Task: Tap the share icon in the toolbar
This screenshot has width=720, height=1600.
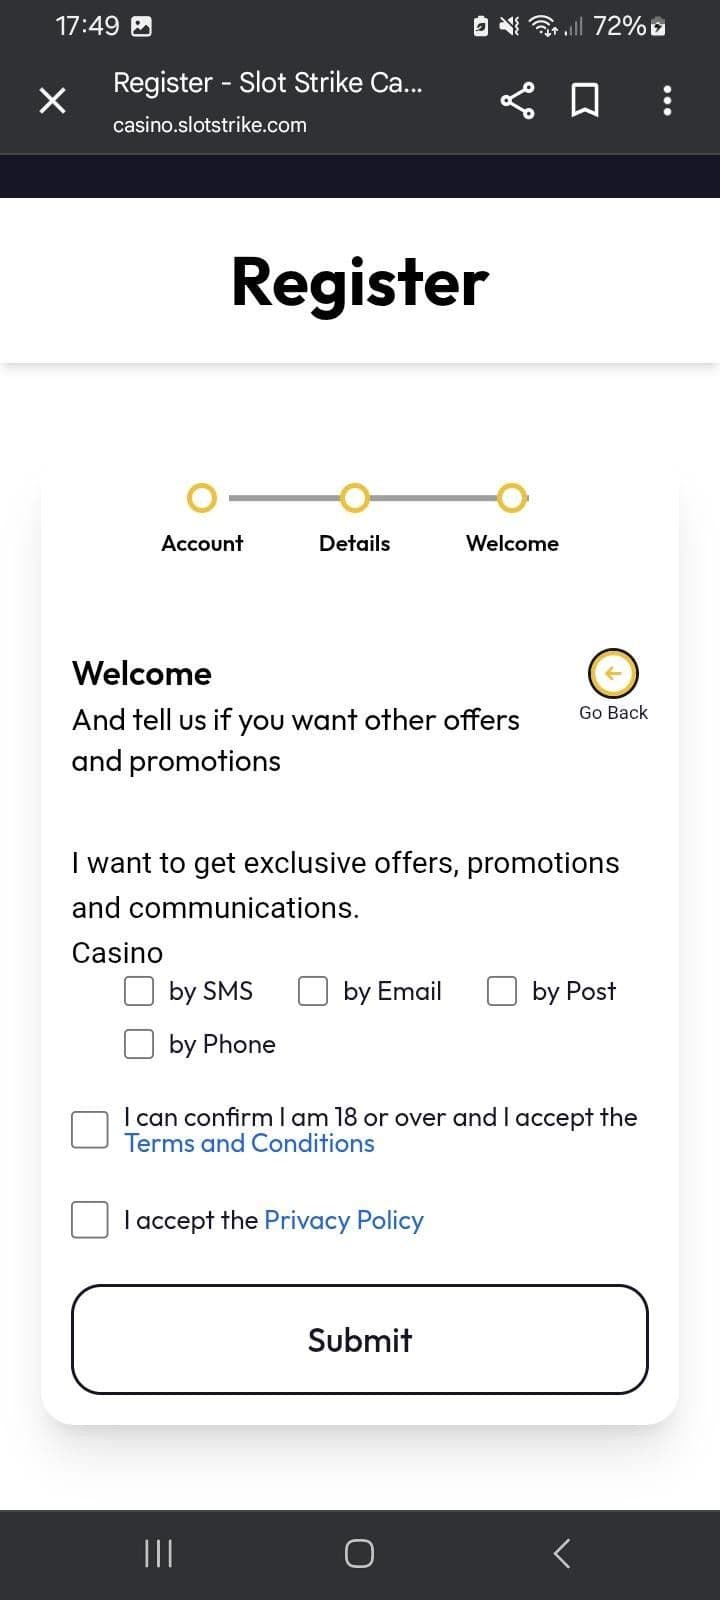Action: (516, 100)
